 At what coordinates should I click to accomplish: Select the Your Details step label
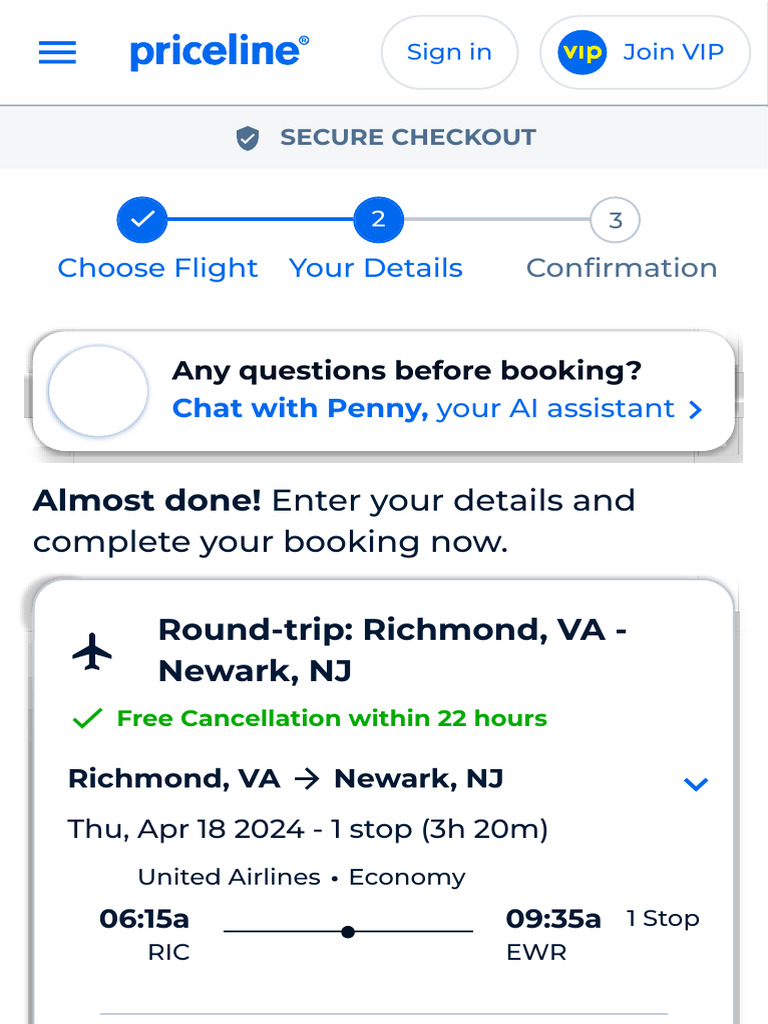click(376, 268)
